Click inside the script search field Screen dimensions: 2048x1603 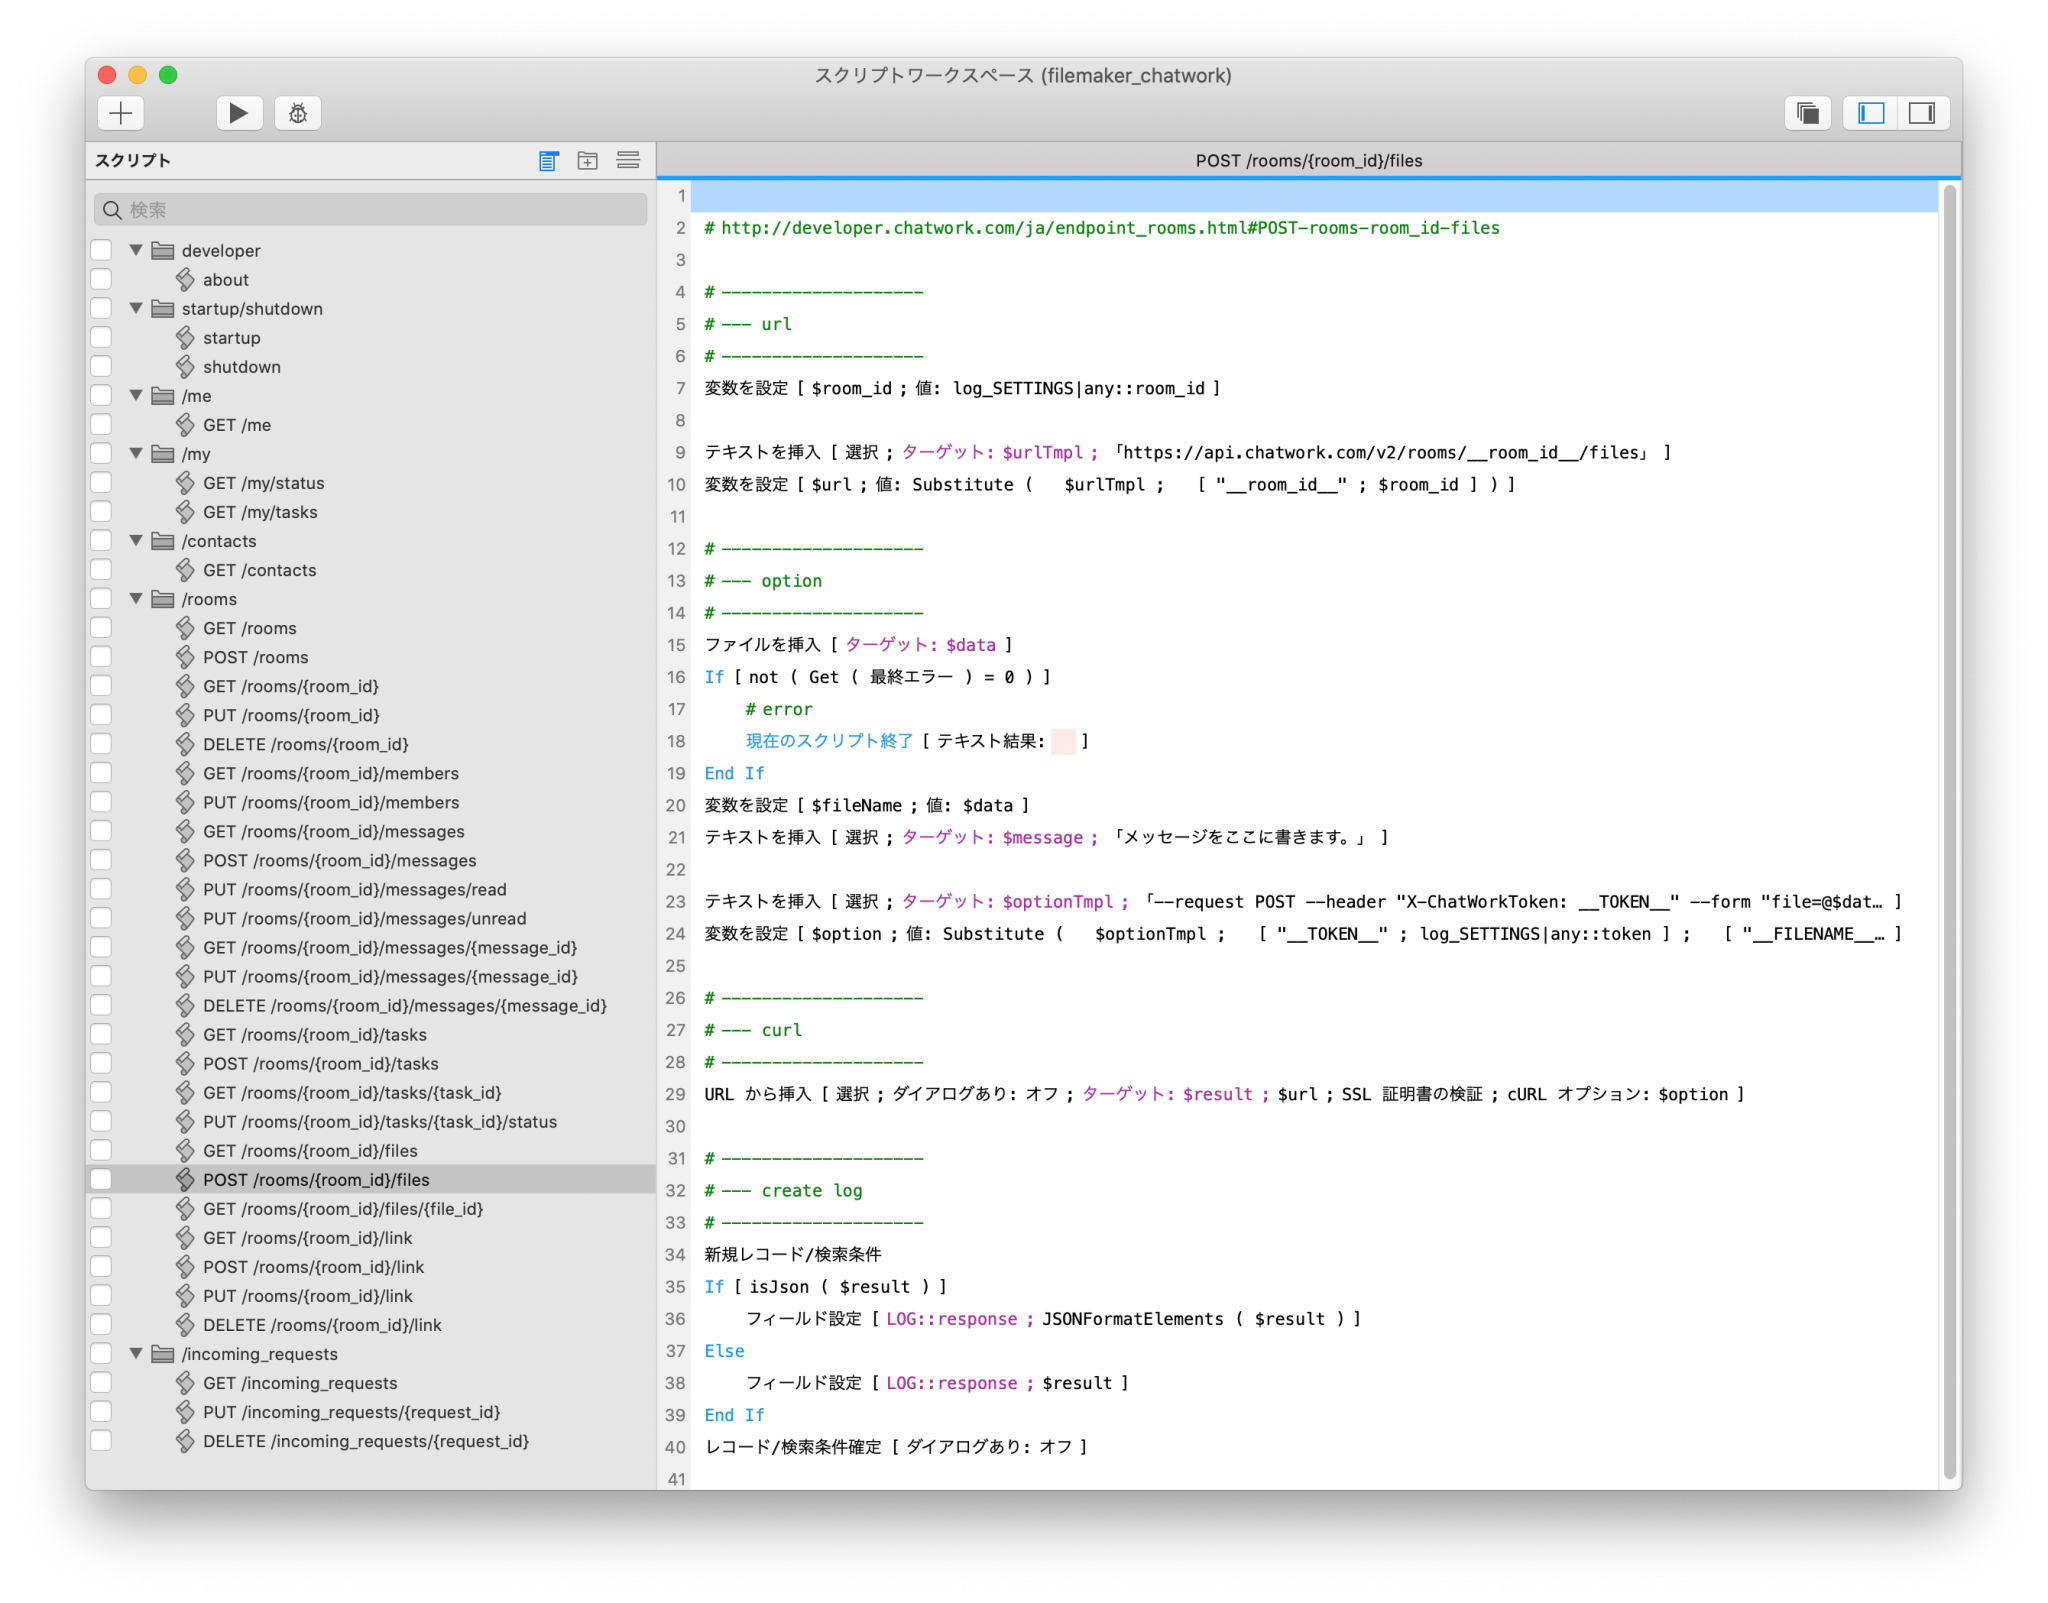click(370, 209)
